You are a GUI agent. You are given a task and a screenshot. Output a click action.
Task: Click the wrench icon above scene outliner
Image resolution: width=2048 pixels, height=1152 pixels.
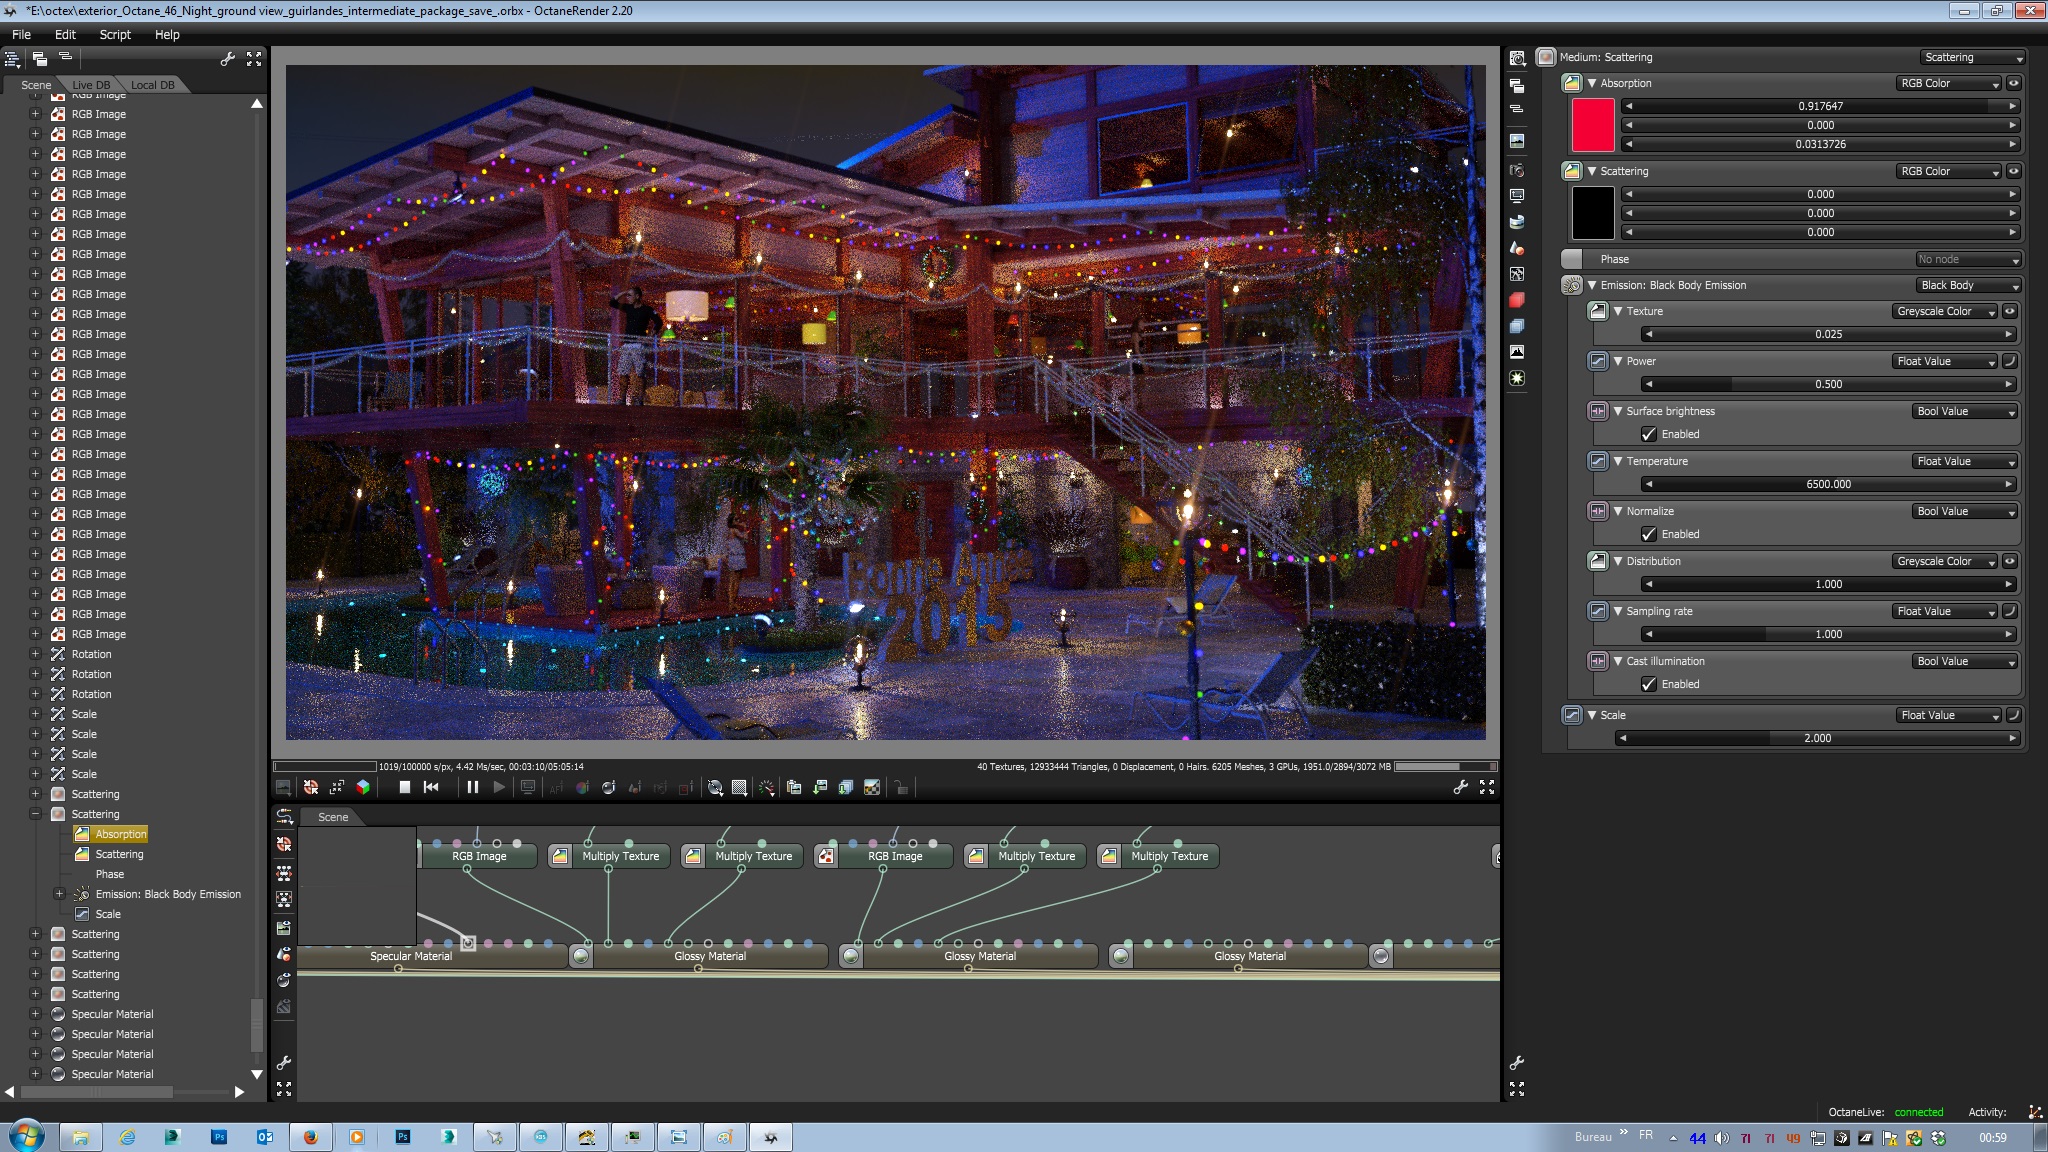(227, 59)
